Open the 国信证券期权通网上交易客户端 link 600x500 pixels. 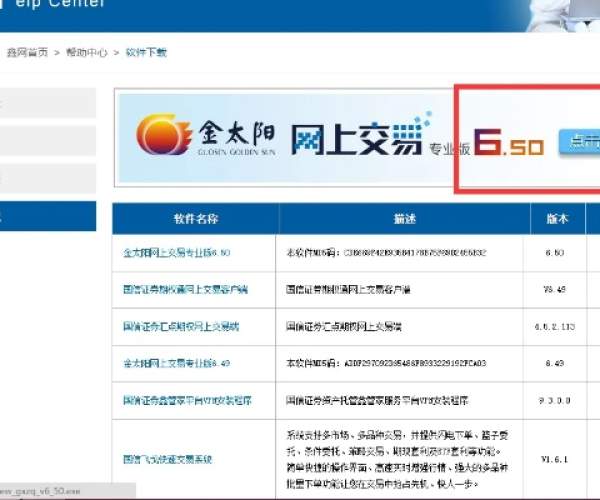186,290
